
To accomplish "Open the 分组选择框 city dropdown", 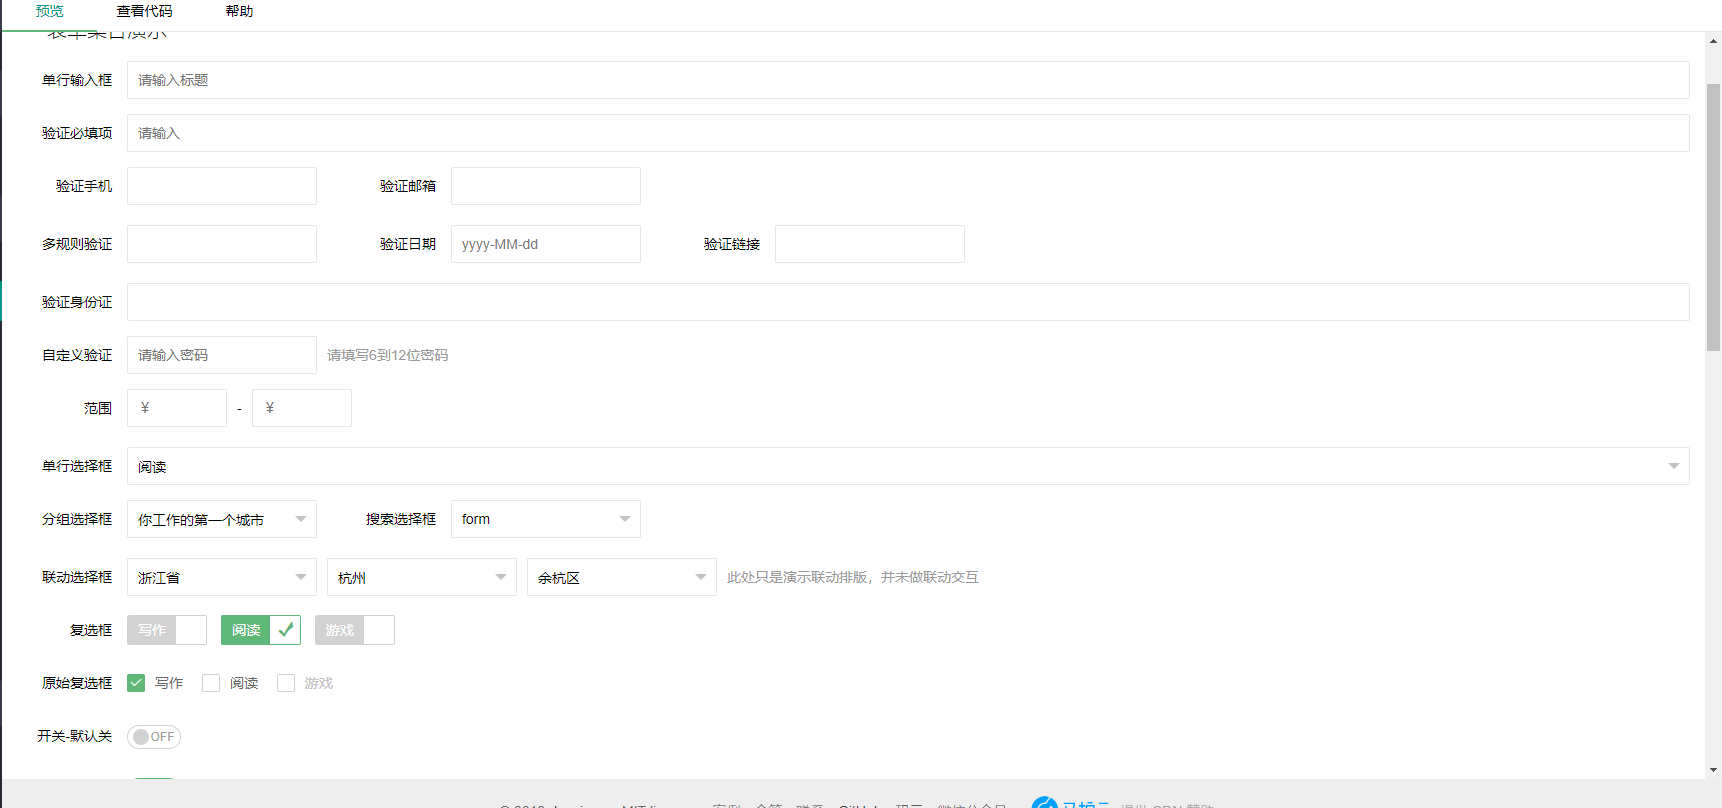I will (x=221, y=519).
